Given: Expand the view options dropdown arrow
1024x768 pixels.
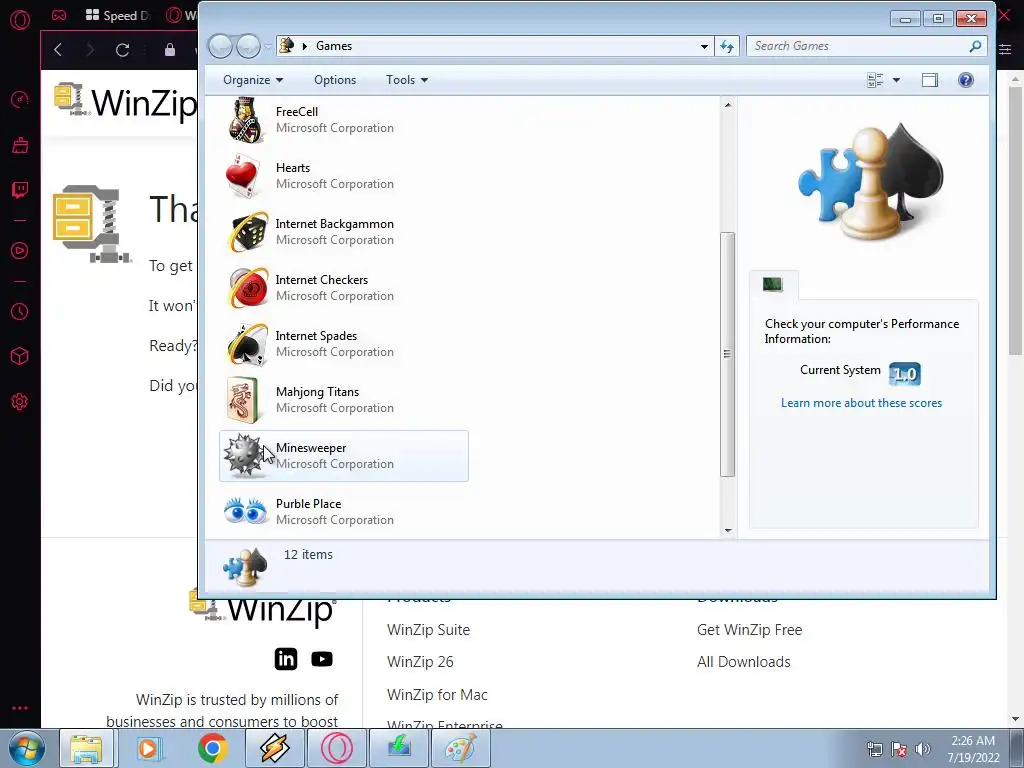Looking at the screenshot, I should tap(896, 80).
